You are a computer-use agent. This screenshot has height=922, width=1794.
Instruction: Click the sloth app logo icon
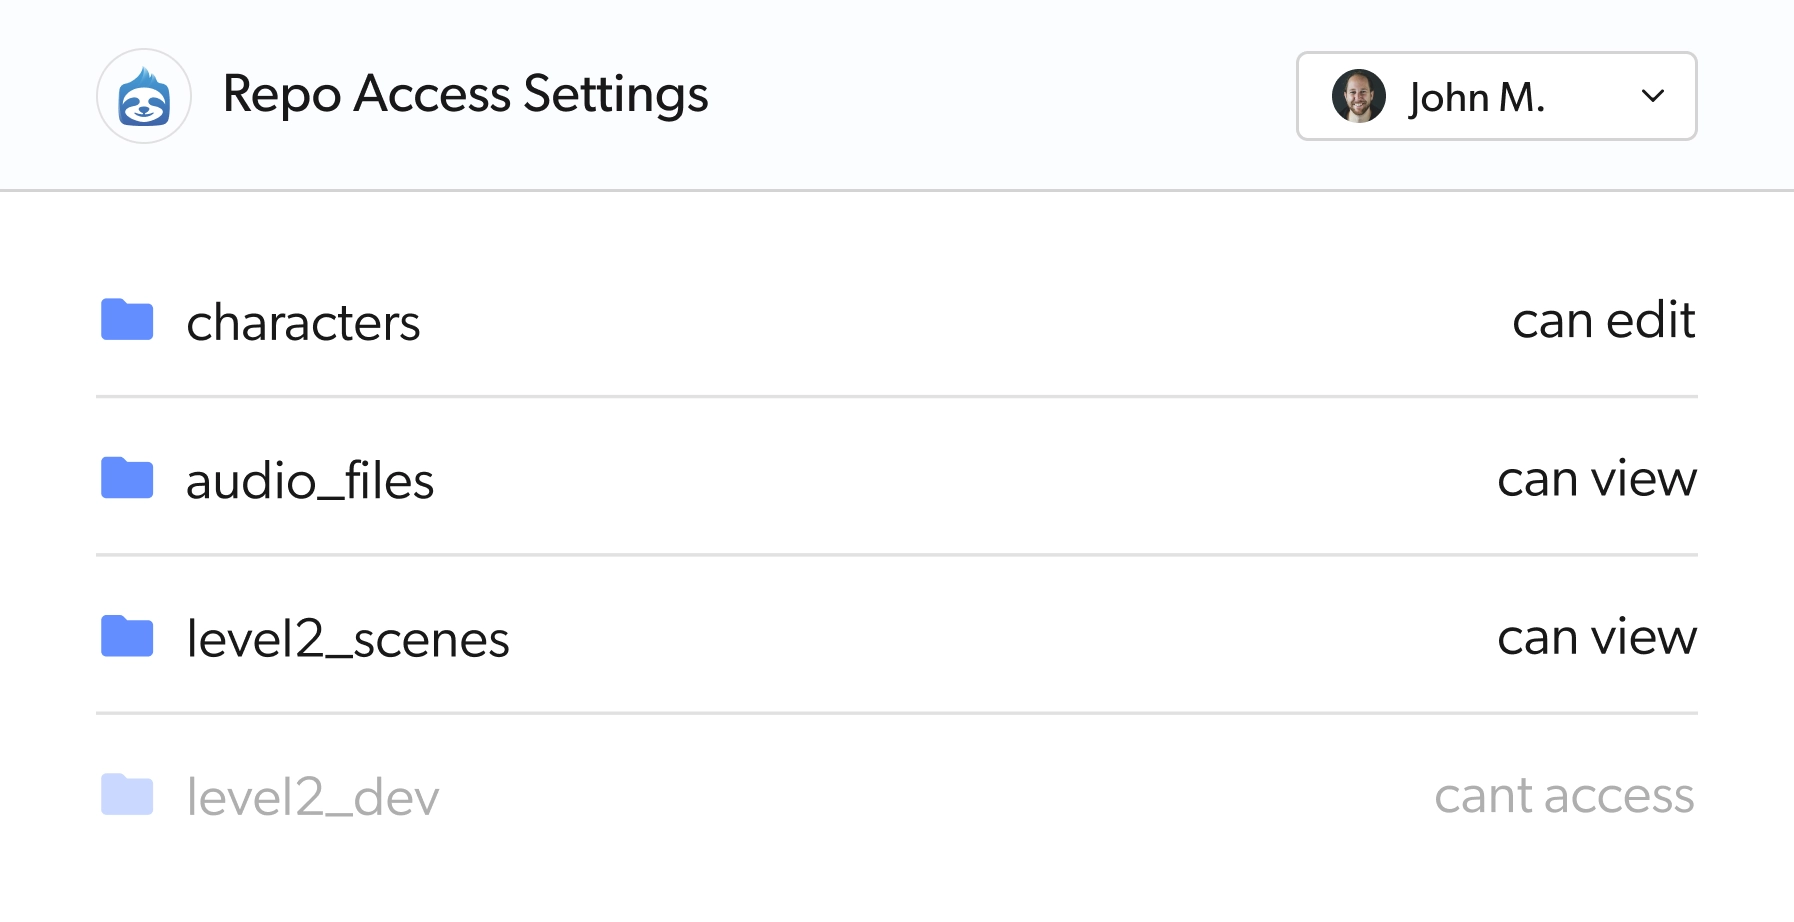pos(143,95)
